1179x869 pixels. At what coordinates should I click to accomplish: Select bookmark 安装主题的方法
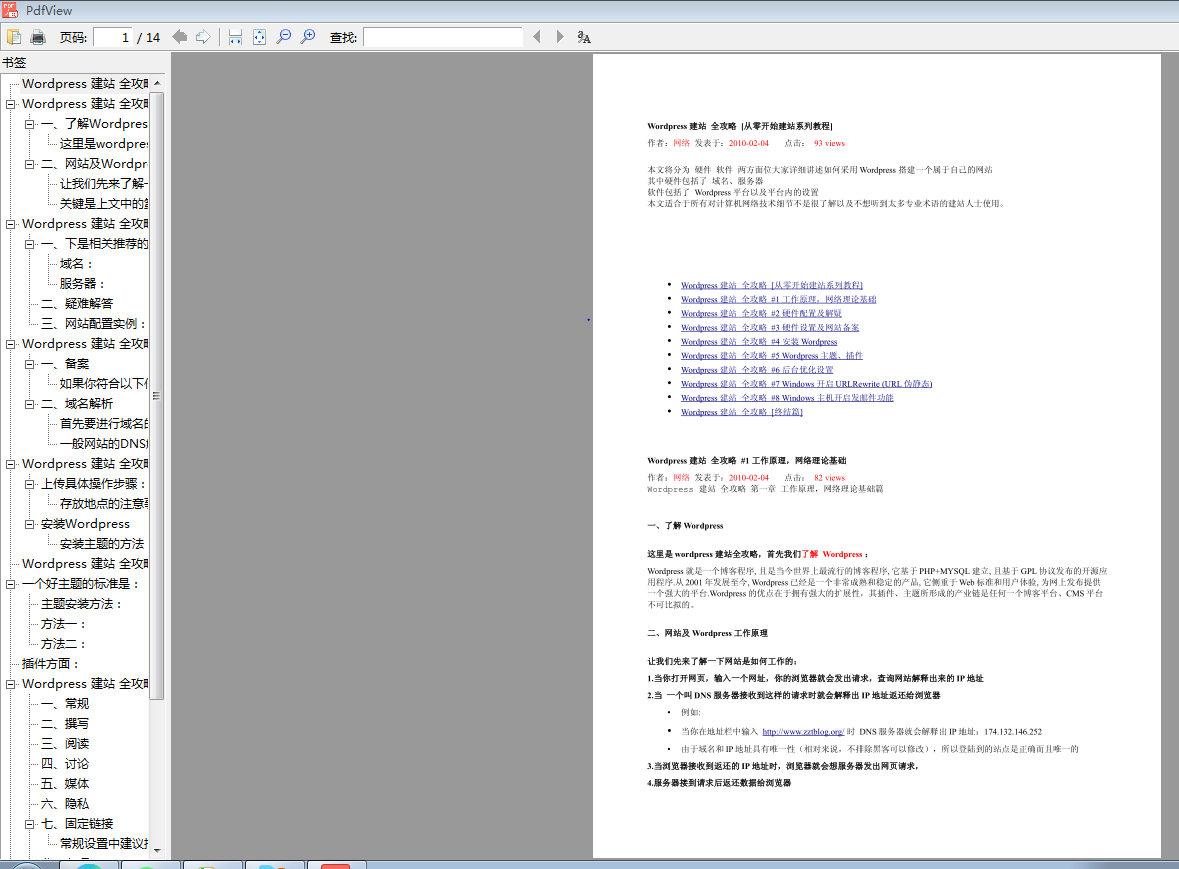coord(102,544)
